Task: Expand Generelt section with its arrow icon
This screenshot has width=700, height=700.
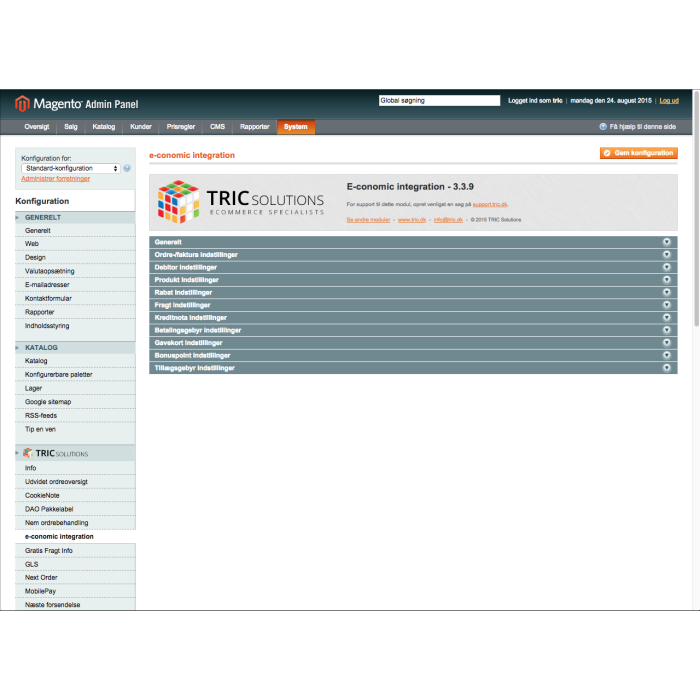Action: pyautogui.click(x=666, y=242)
